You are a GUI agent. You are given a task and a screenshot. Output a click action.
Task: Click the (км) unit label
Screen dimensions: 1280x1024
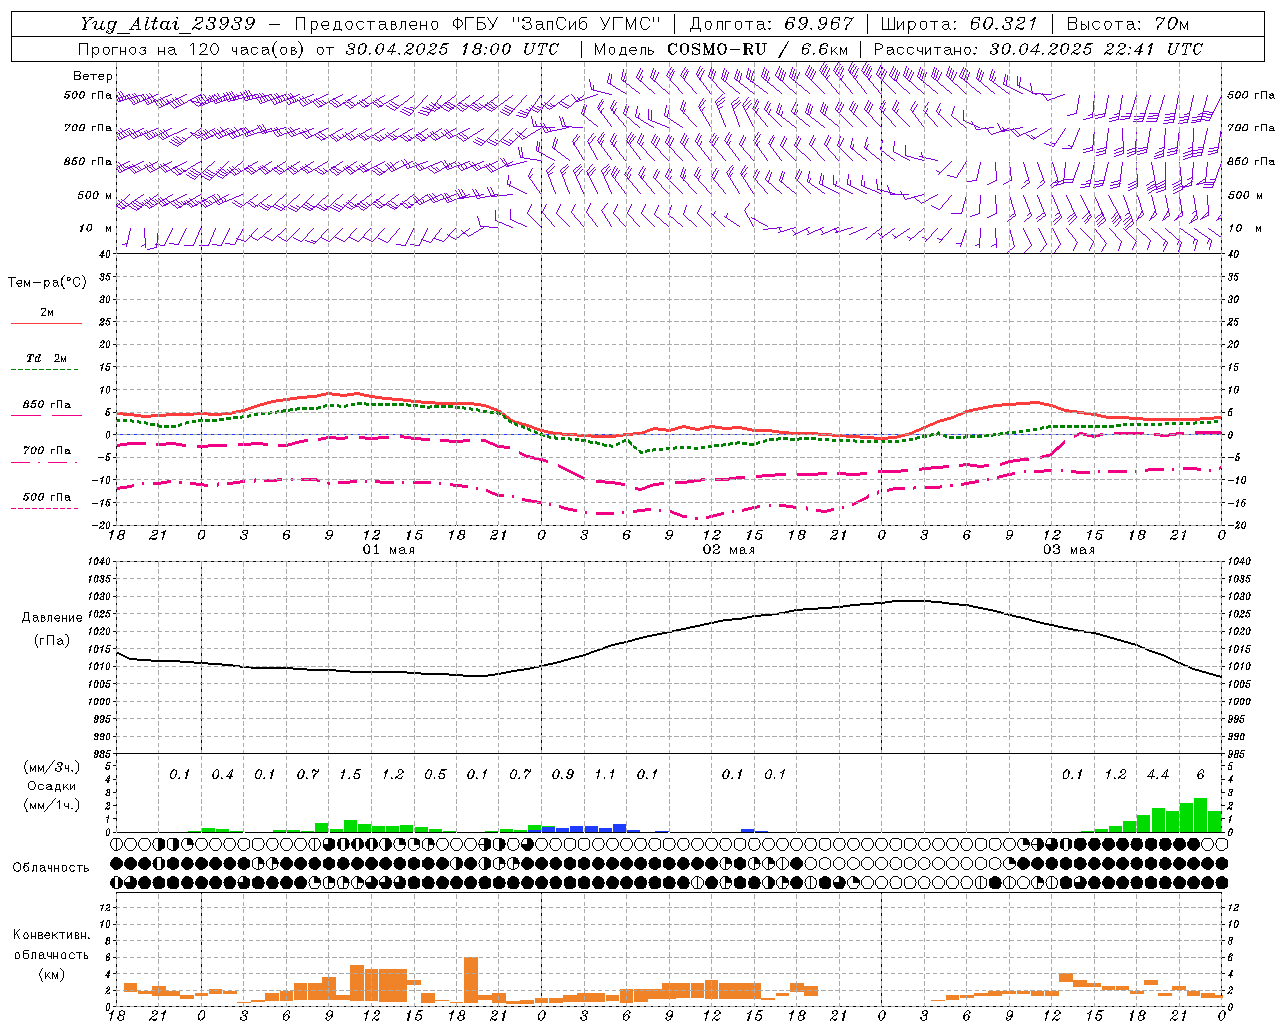point(51,974)
